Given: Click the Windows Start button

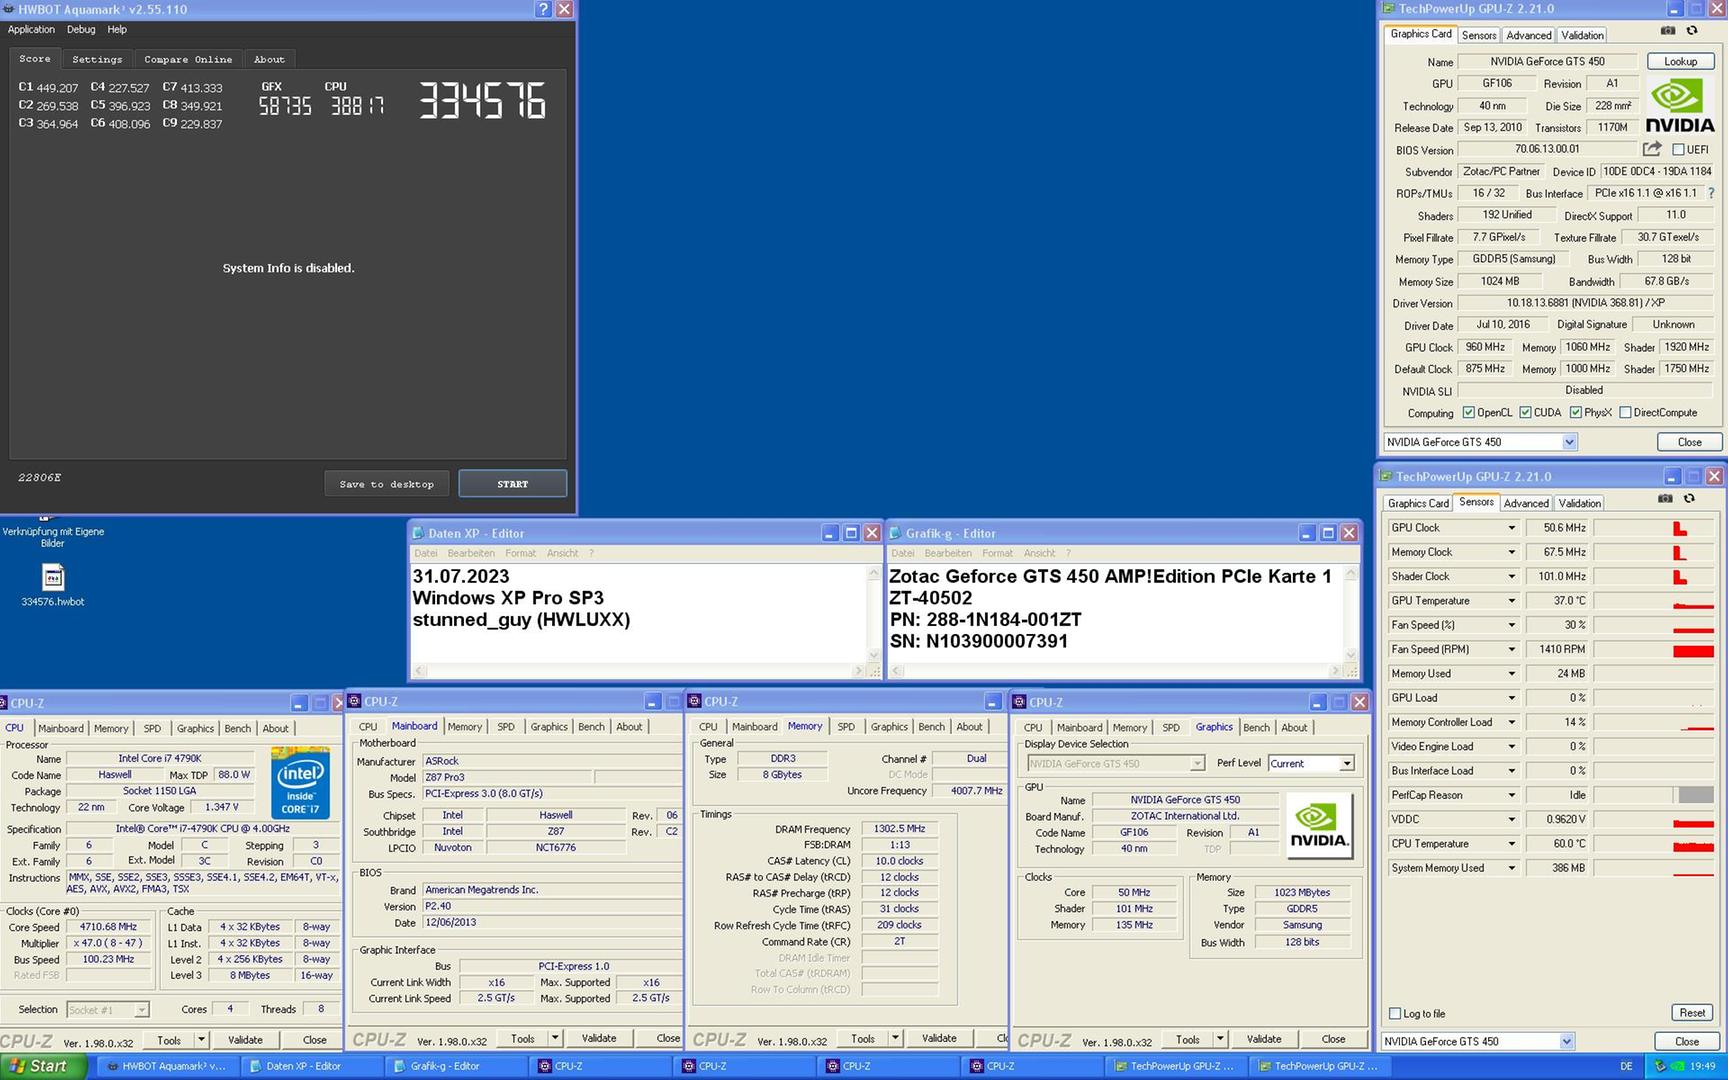Looking at the screenshot, I should tap(43, 1066).
